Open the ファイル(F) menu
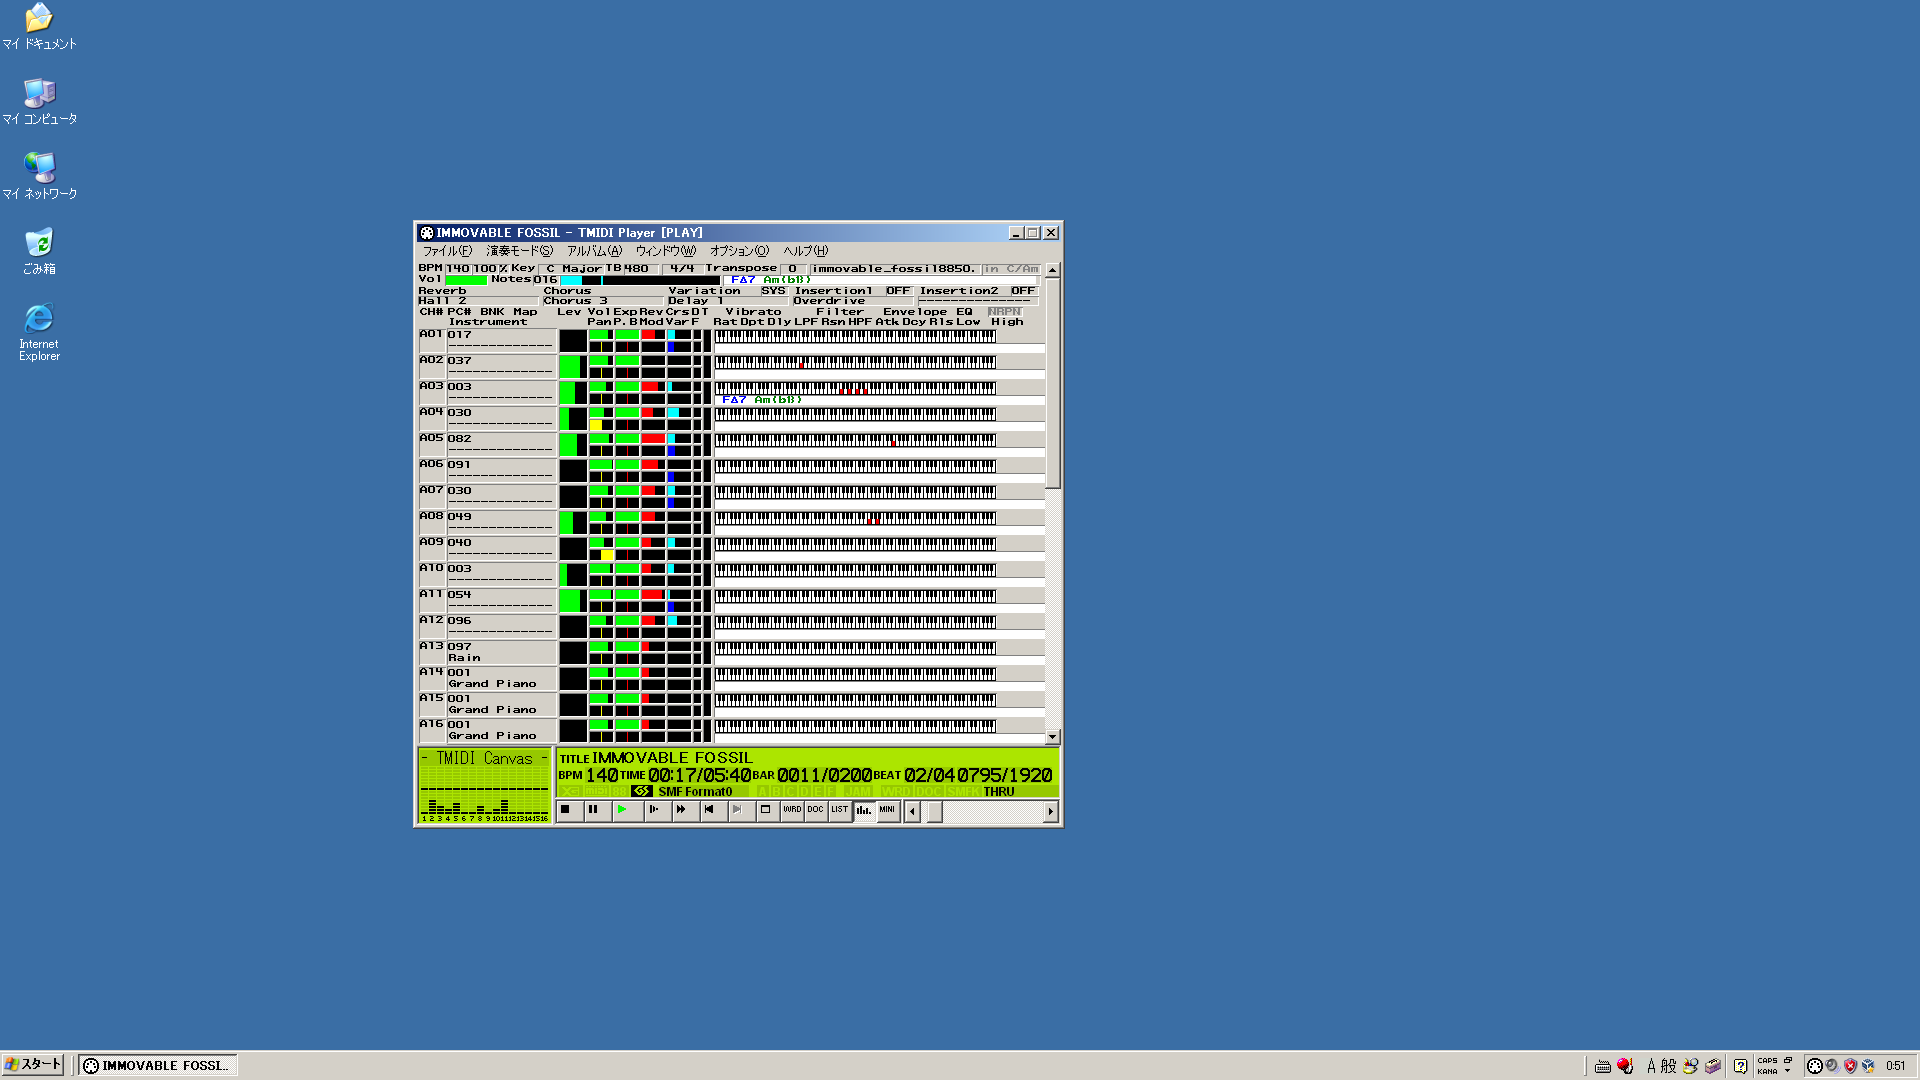Viewport: 1920px width, 1080px height. pos(447,251)
